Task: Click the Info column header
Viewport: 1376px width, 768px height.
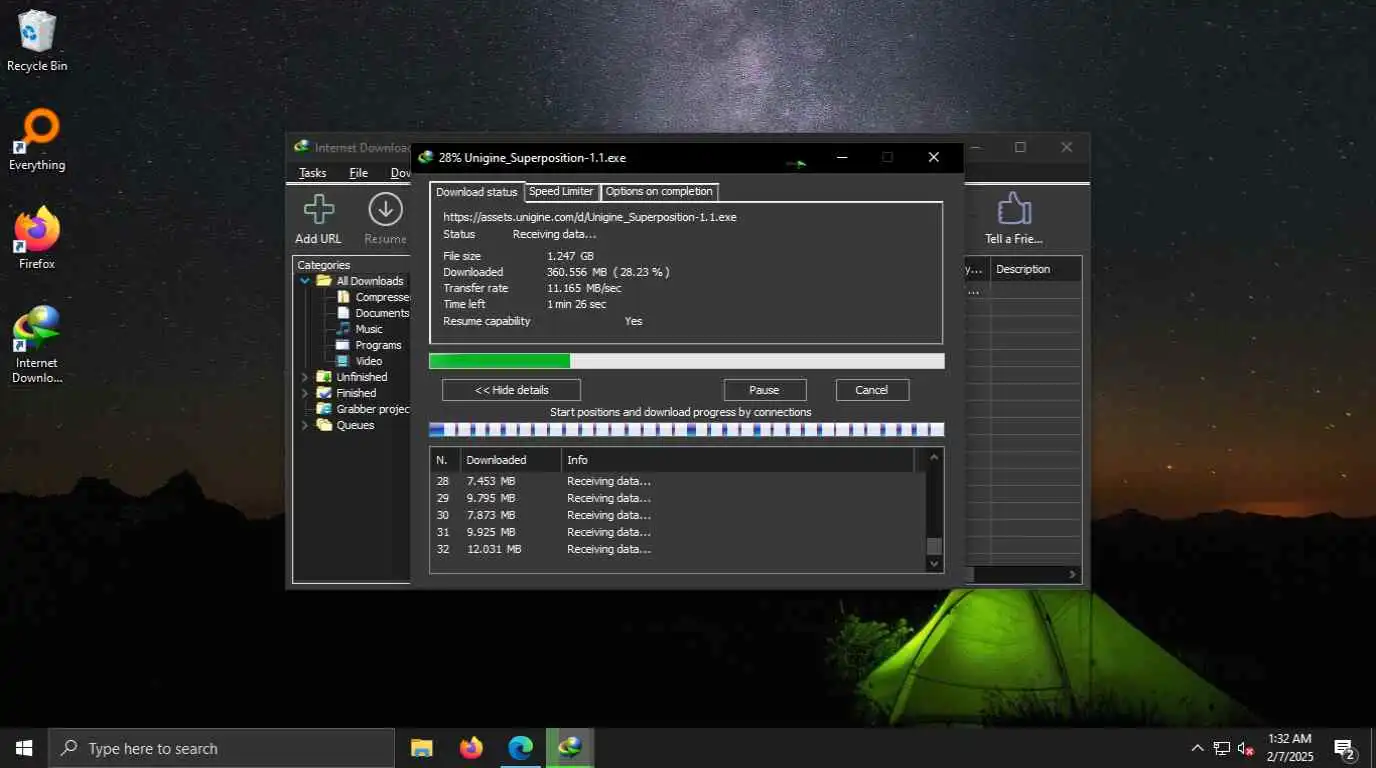Action: 737,460
